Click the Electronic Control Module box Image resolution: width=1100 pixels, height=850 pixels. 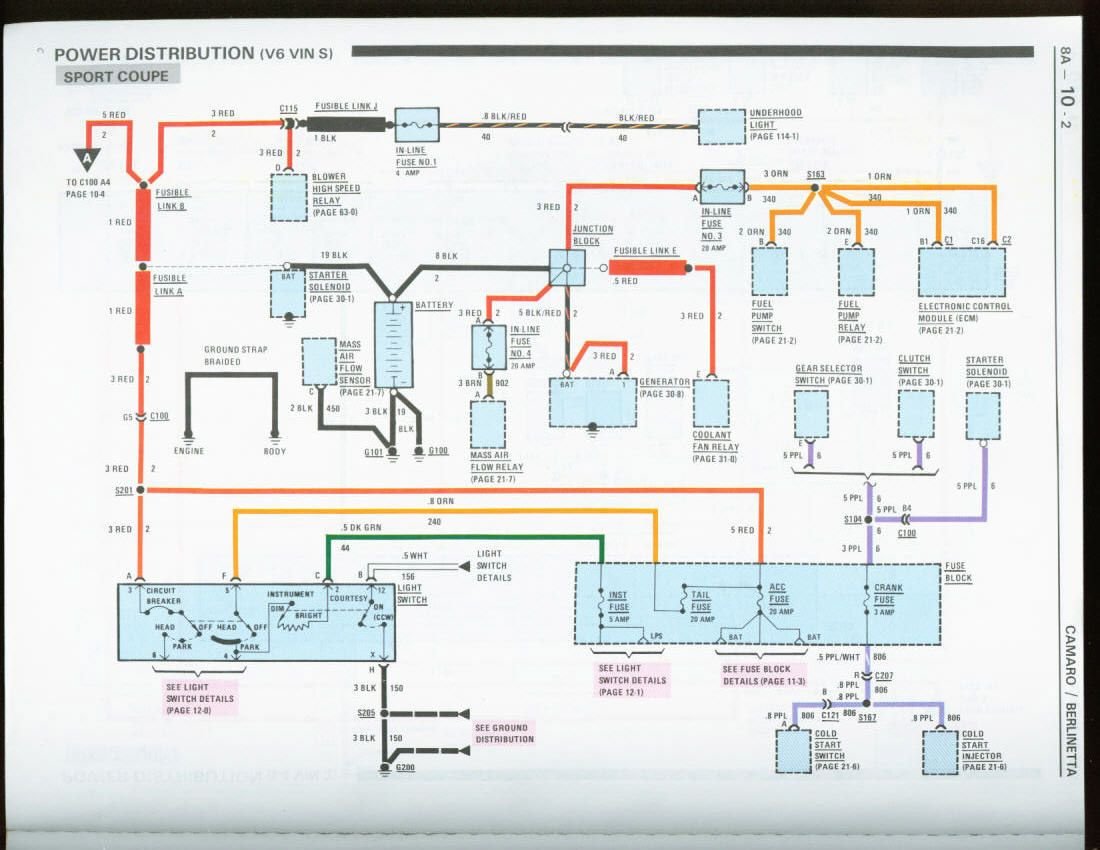point(962,272)
